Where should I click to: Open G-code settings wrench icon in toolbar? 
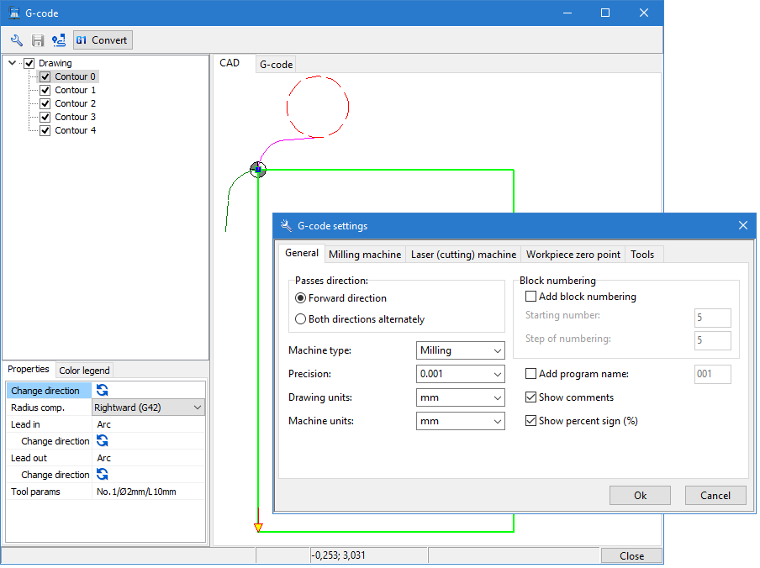(x=16, y=40)
